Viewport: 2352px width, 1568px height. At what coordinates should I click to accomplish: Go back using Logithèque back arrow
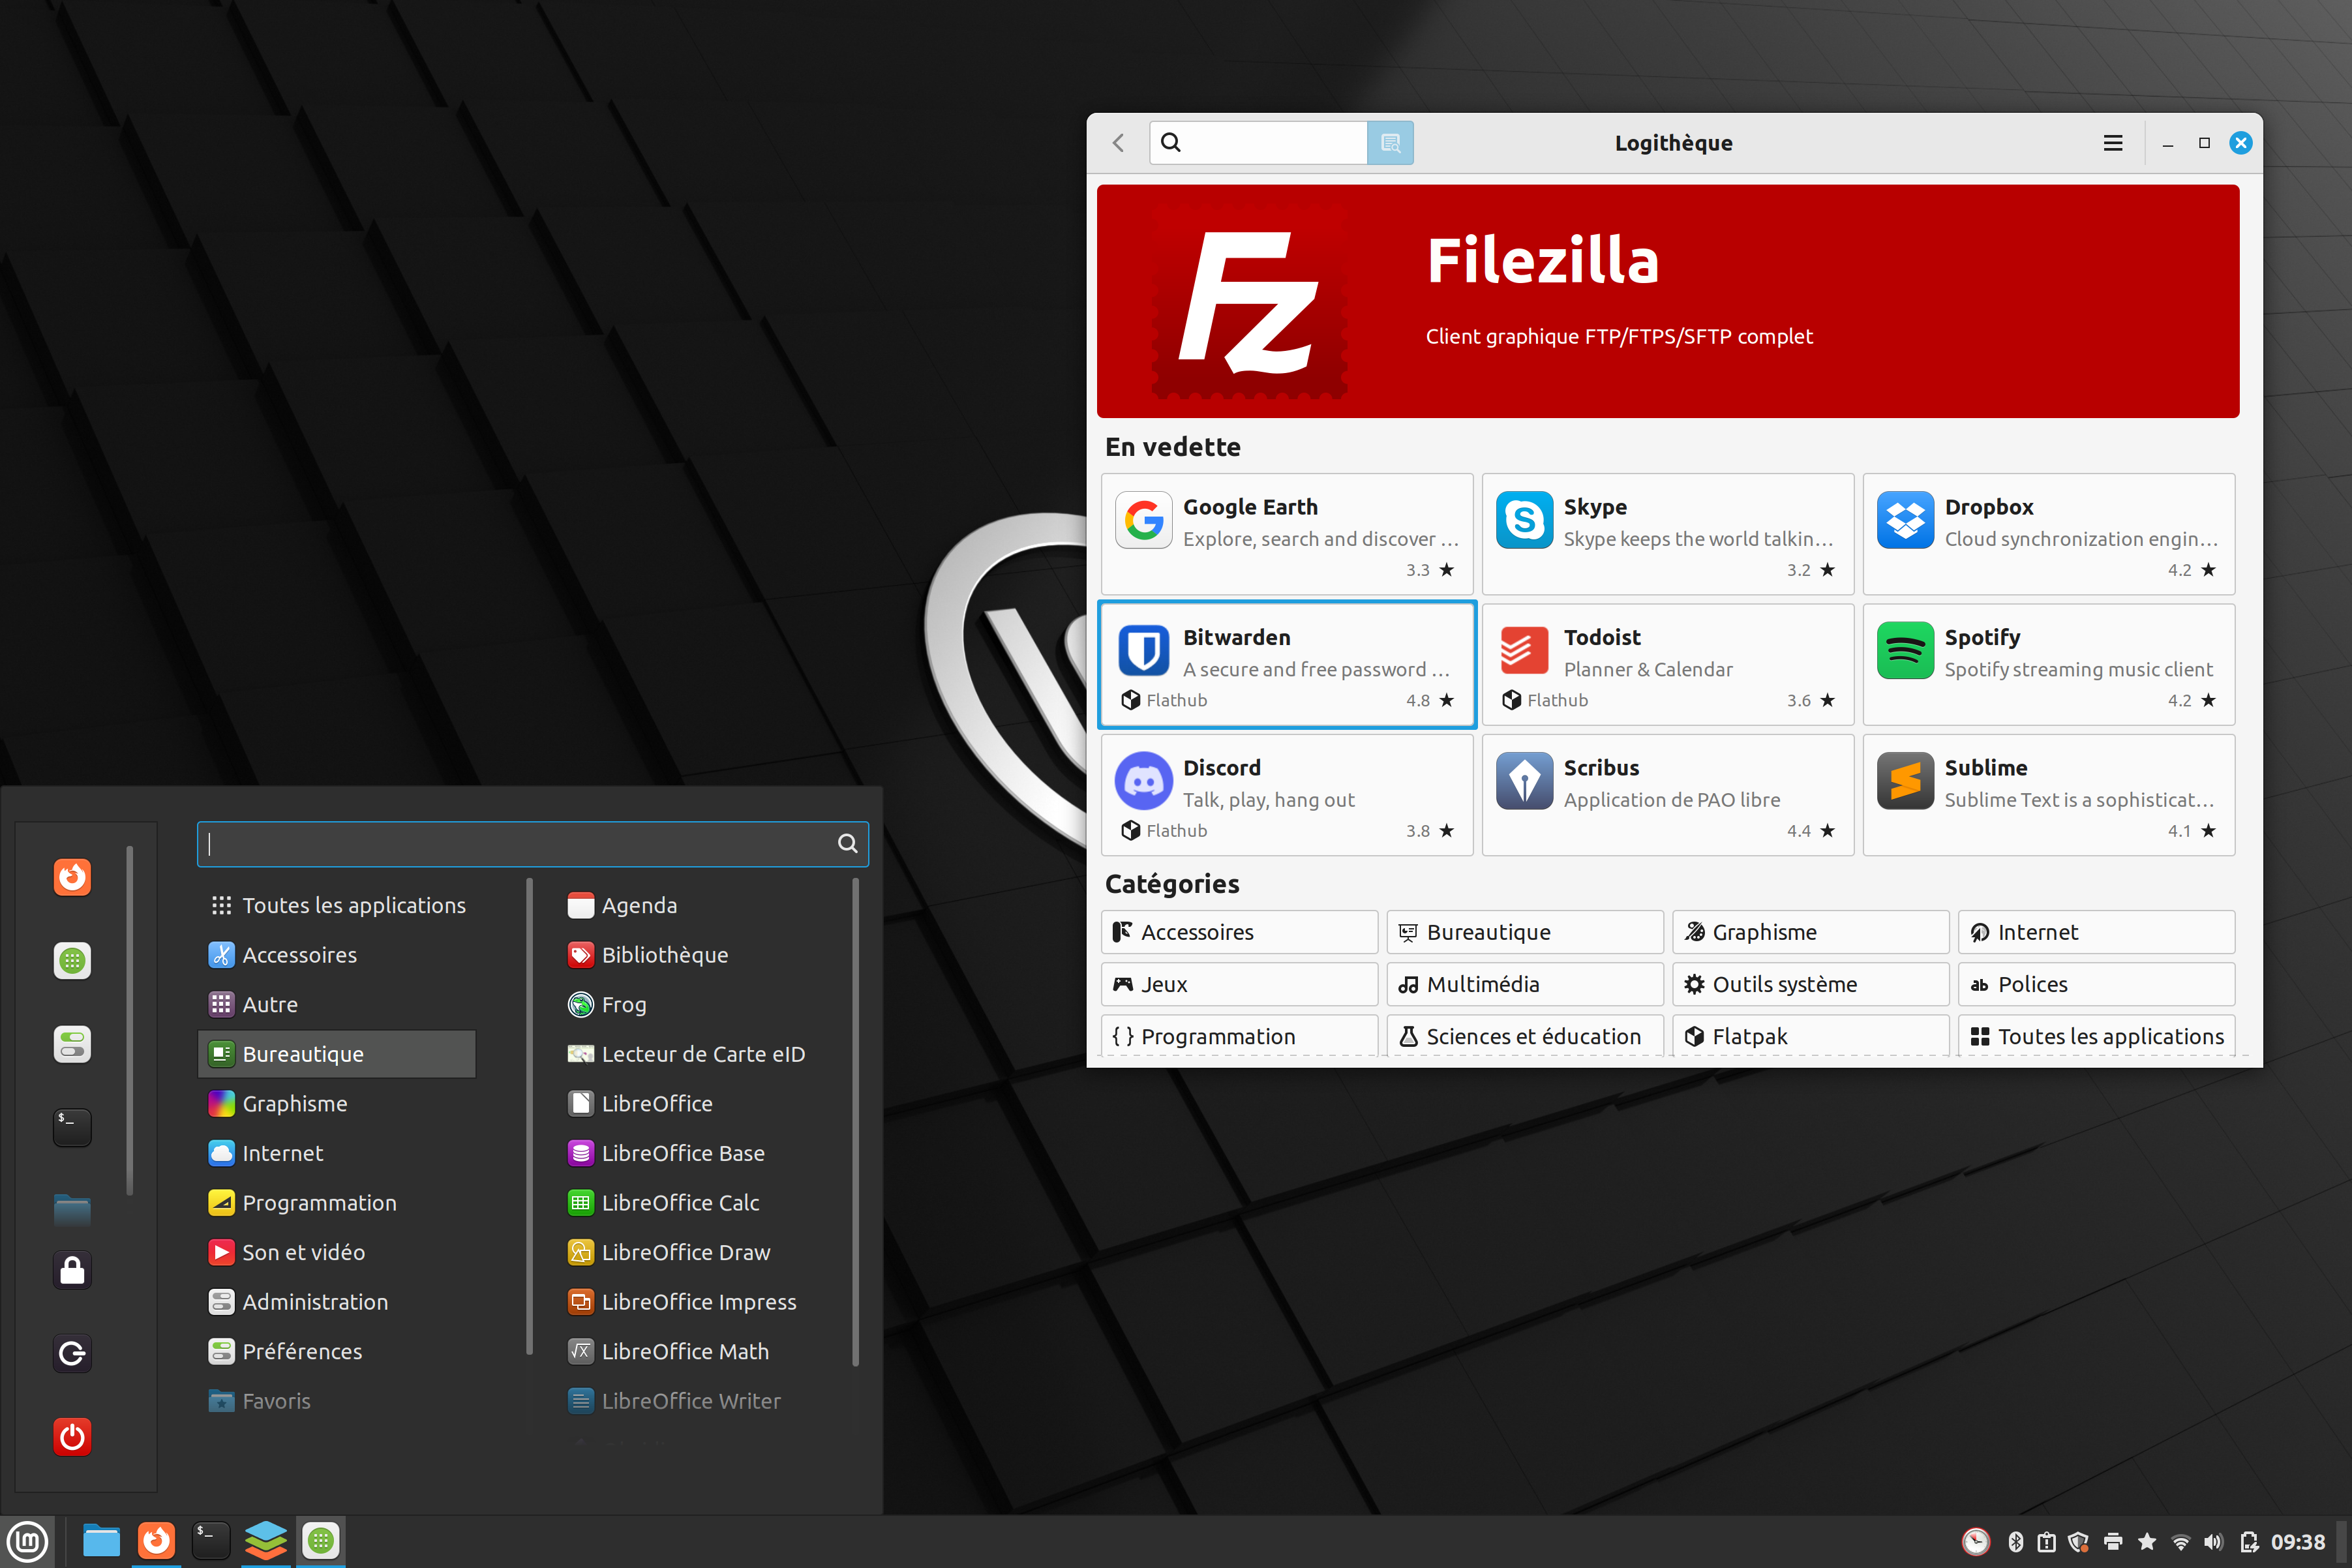pyautogui.click(x=1118, y=143)
